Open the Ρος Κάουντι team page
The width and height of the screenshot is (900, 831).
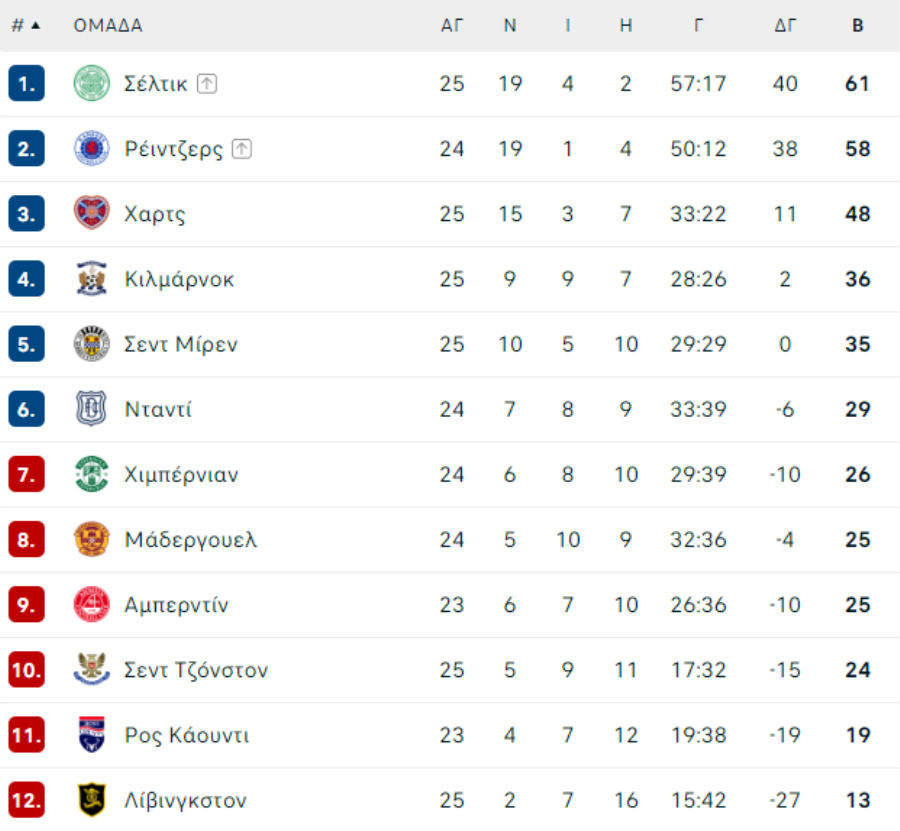point(187,735)
